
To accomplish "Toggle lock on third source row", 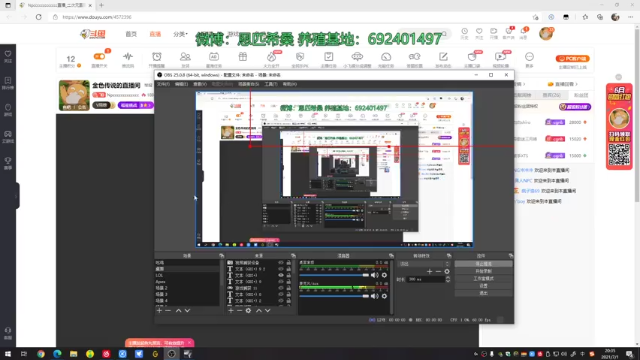I will pyautogui.click(x=289, y=275).
